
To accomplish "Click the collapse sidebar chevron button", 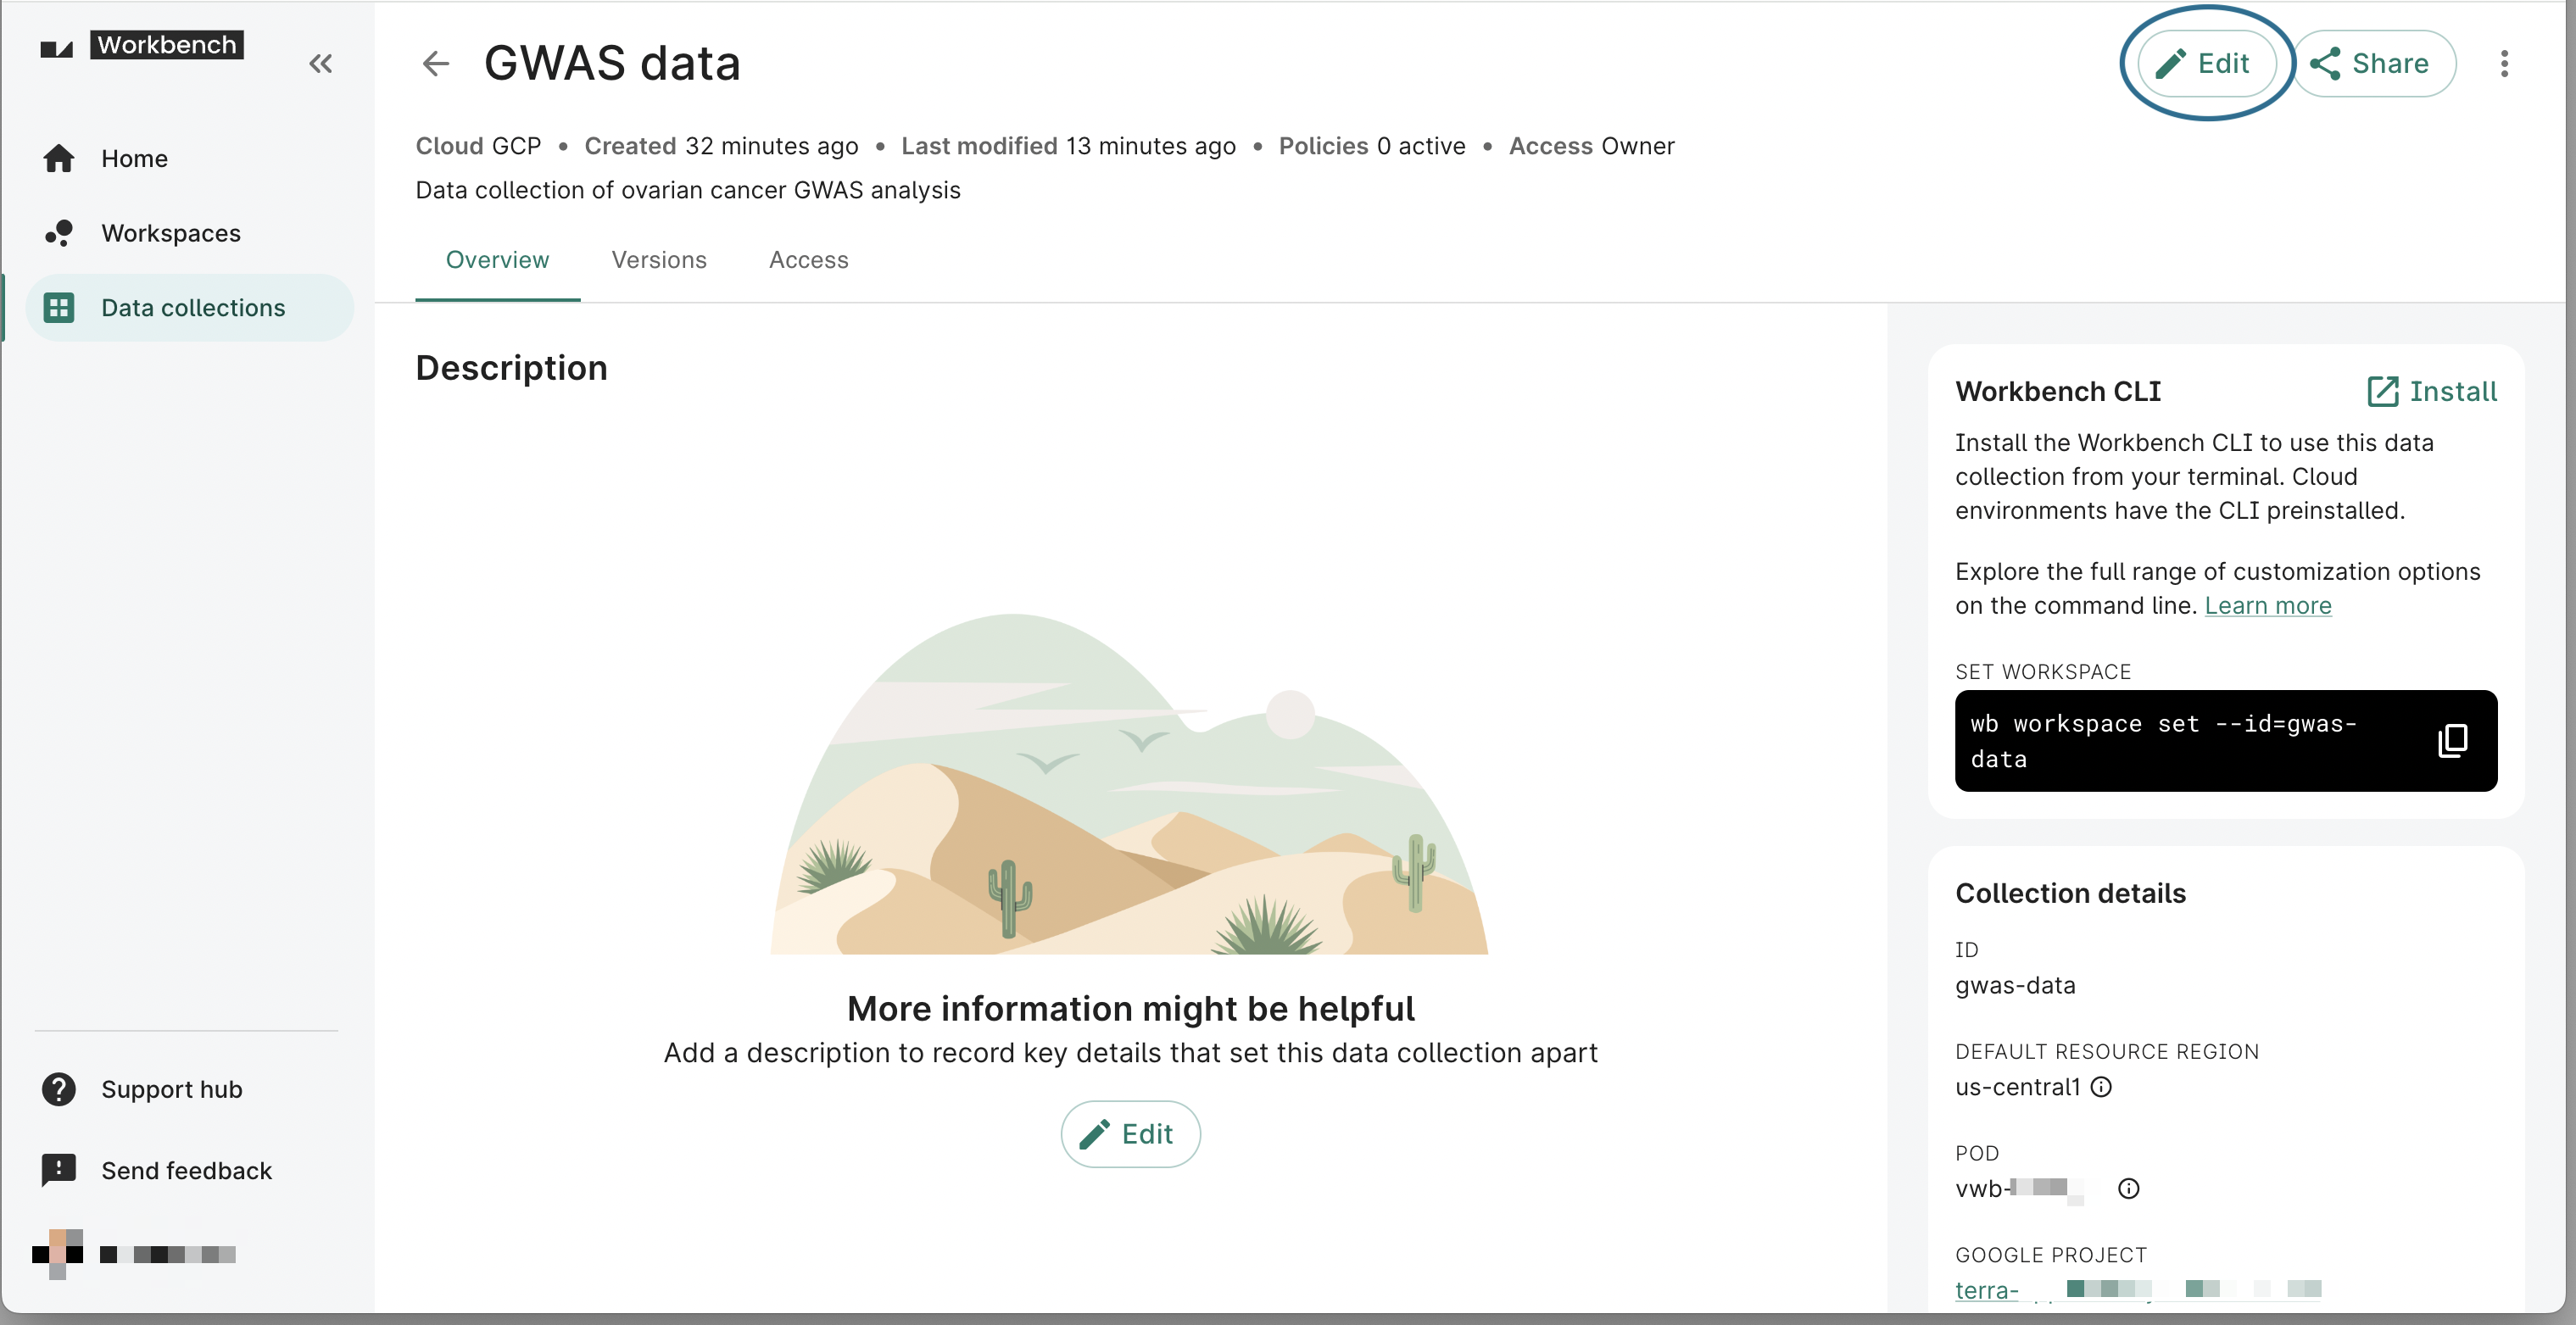I will 321,63.
